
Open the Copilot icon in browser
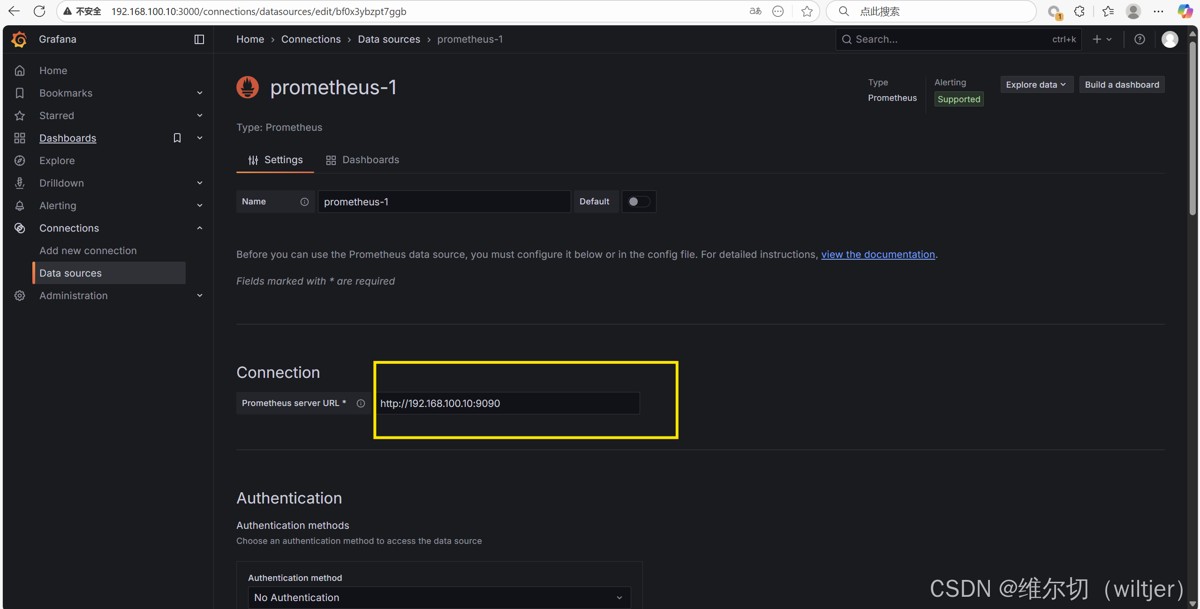(1185, 11)
